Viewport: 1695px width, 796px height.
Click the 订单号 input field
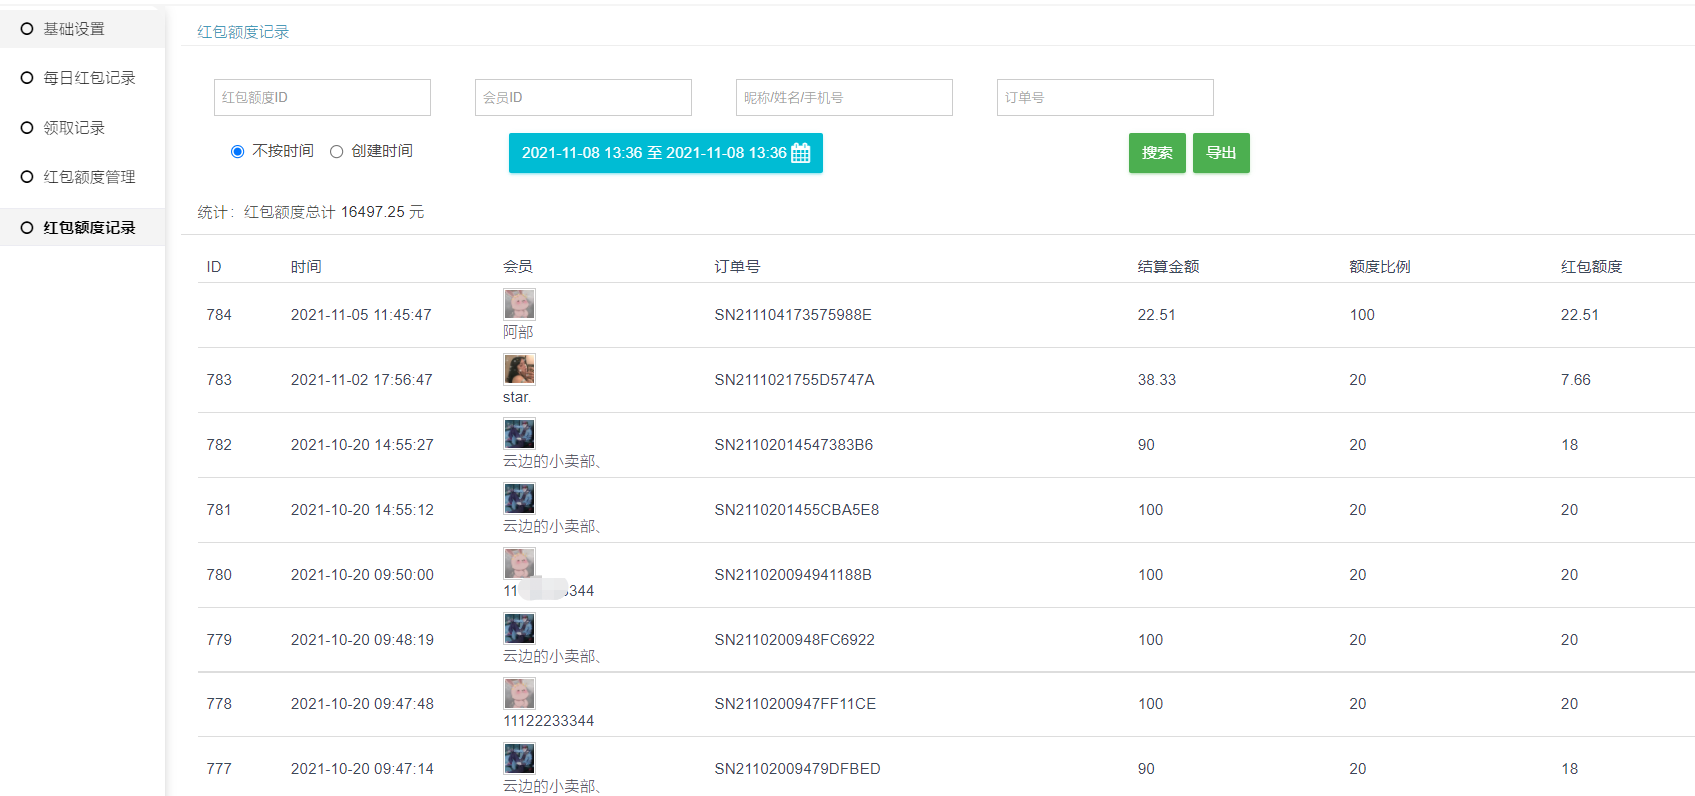pyautogui.click(x=1105, y=98)
